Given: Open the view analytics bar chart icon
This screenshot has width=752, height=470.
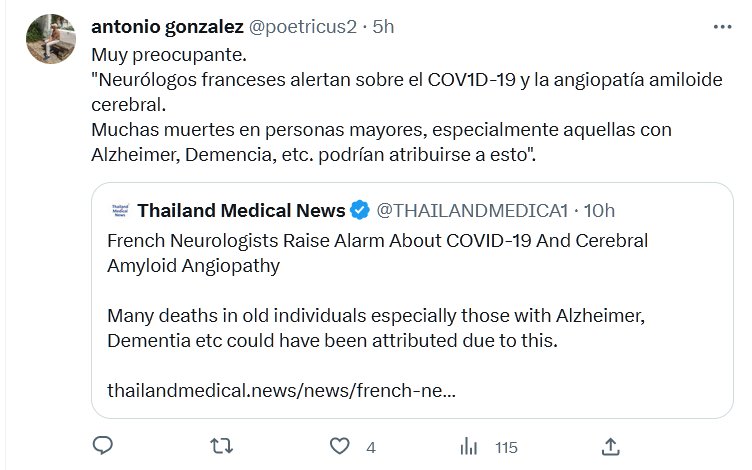Looking at the screenshot, I should (x=468, y=446).
